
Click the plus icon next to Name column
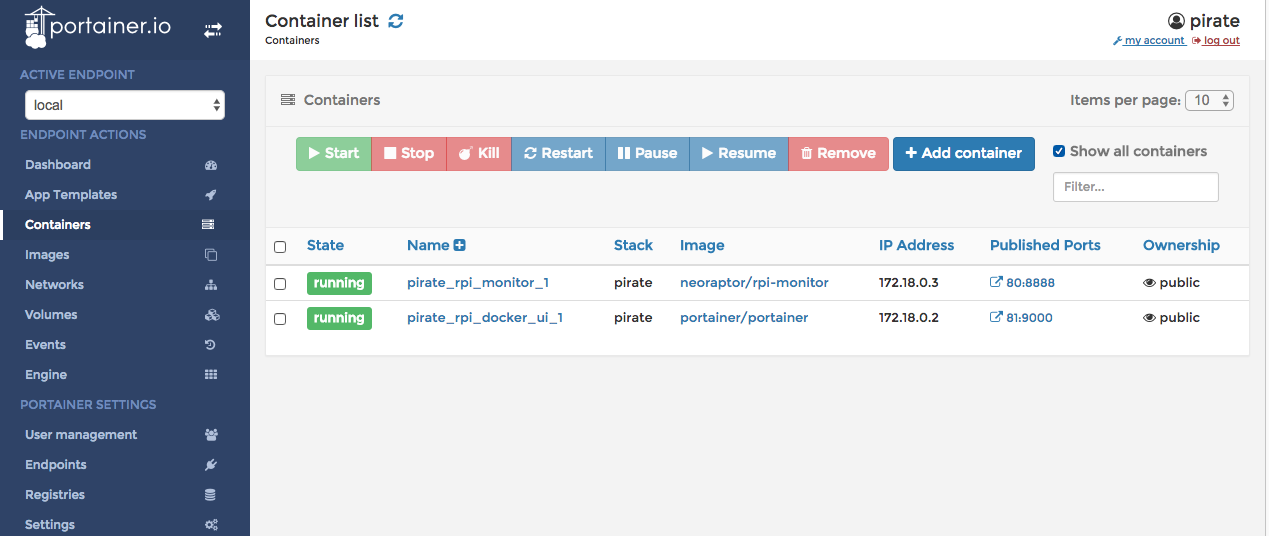tap(460, 245)
